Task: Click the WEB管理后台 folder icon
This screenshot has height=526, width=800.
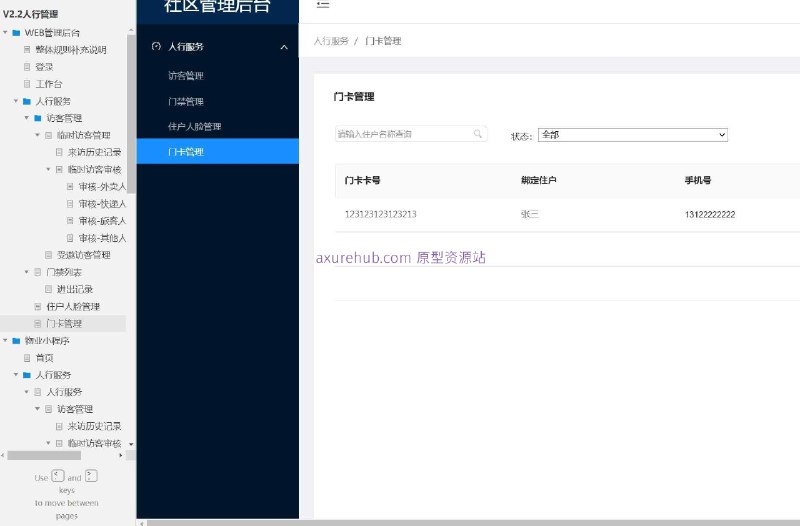Action: 16,33
